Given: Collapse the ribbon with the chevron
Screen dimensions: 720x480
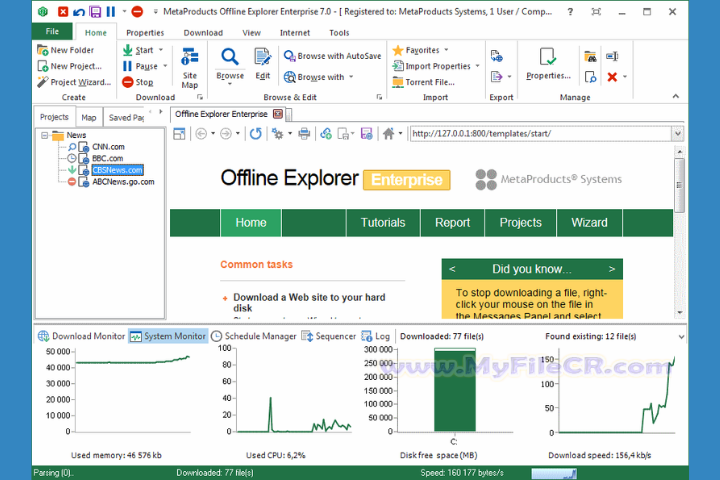Looking at the screenshot, I should (x=675, y=96).
